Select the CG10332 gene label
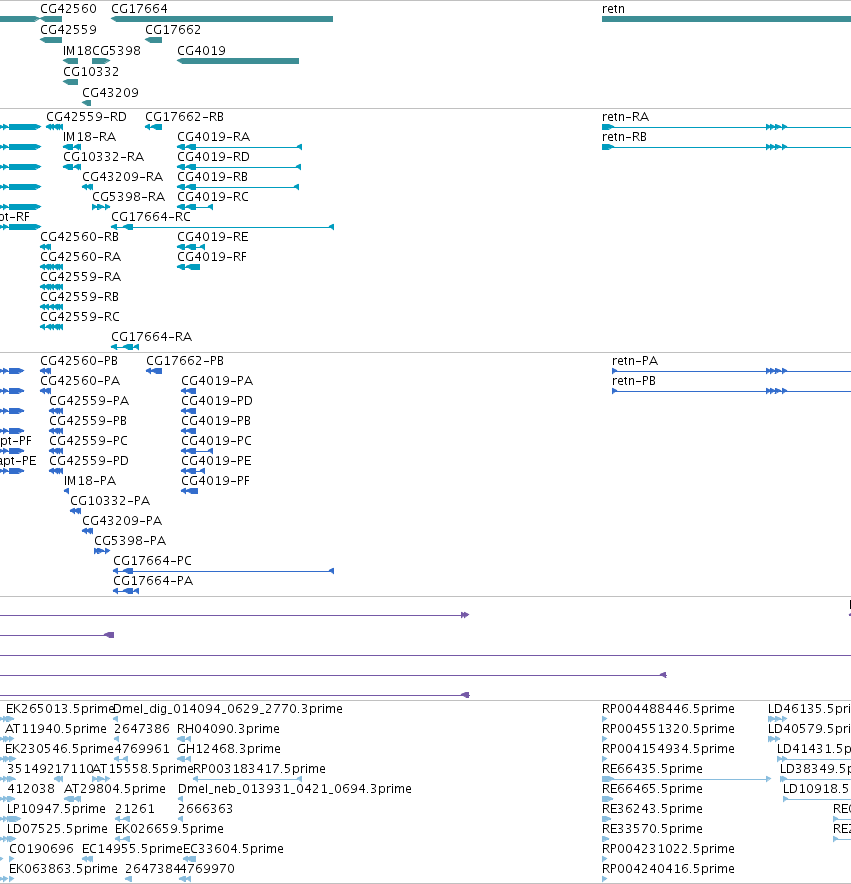 click(91, 72)
